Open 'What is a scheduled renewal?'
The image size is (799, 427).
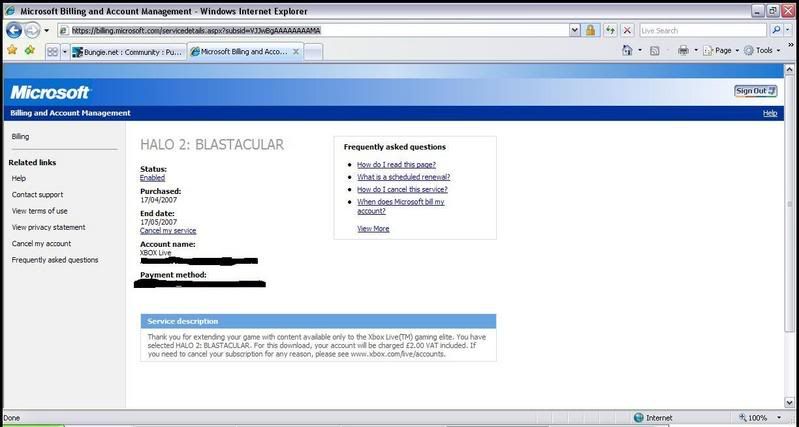point(404,177)
